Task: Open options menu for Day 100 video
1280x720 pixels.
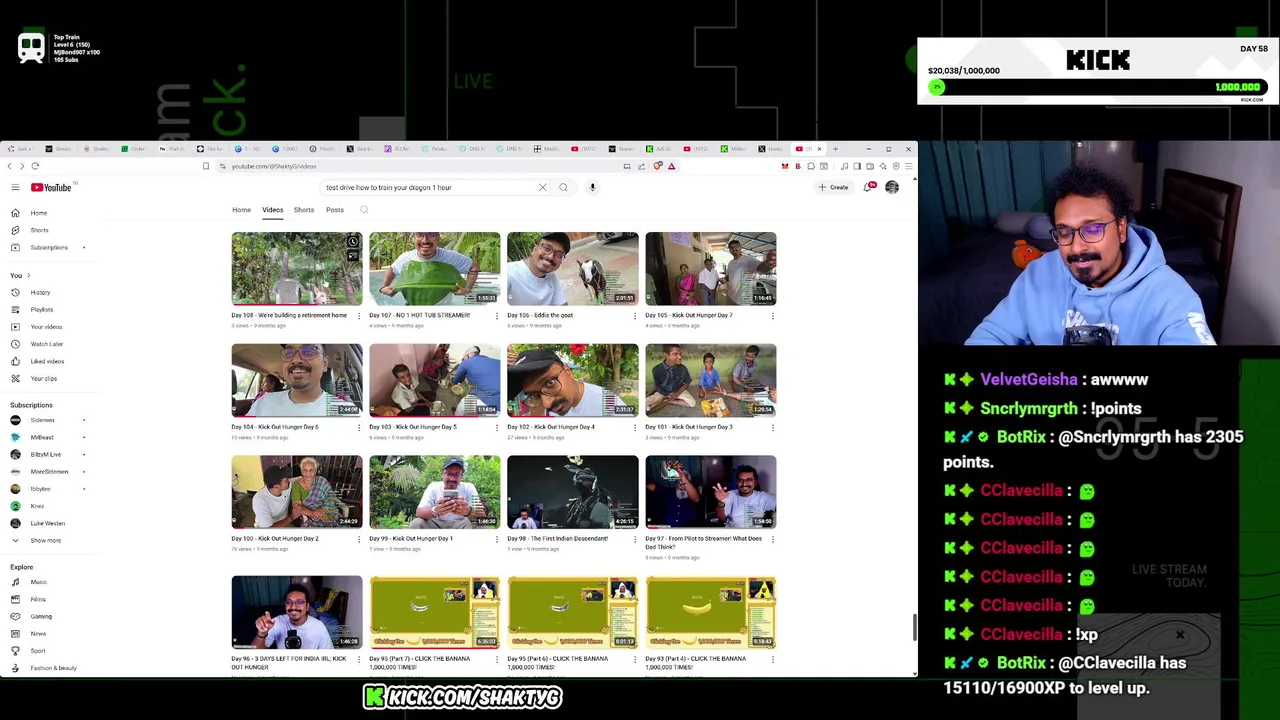Action: pyautogui.click(x=359, y=540)
